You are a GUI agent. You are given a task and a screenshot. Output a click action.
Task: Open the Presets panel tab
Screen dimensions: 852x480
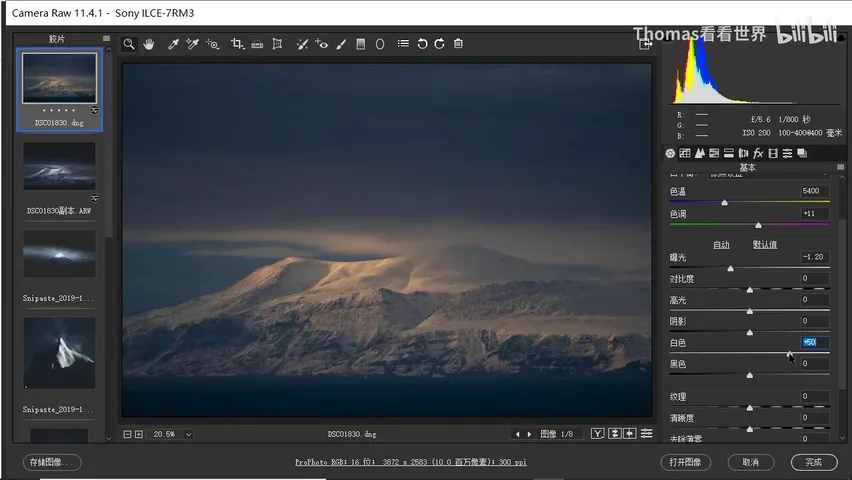pyautogui.click(x=787, y=153)
